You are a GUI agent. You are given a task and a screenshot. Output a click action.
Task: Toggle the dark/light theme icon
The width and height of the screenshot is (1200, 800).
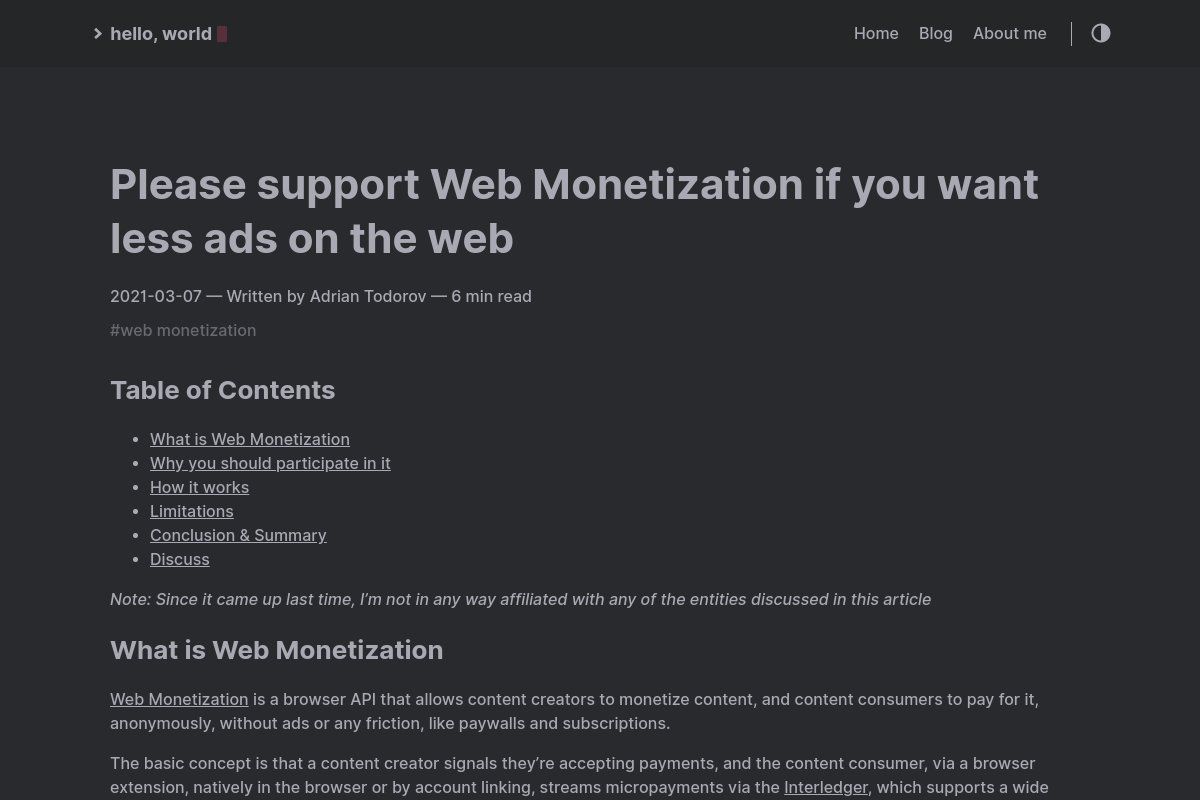1101,33
